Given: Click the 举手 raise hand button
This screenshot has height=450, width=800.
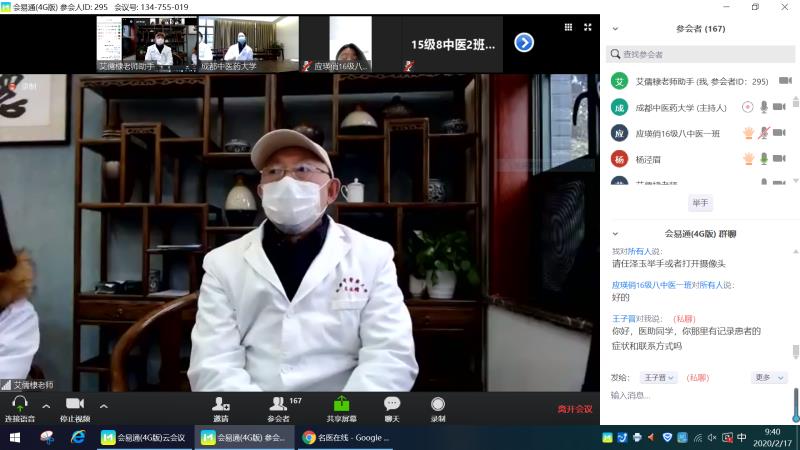Looking at the screenshot, I should click(700, 203).
